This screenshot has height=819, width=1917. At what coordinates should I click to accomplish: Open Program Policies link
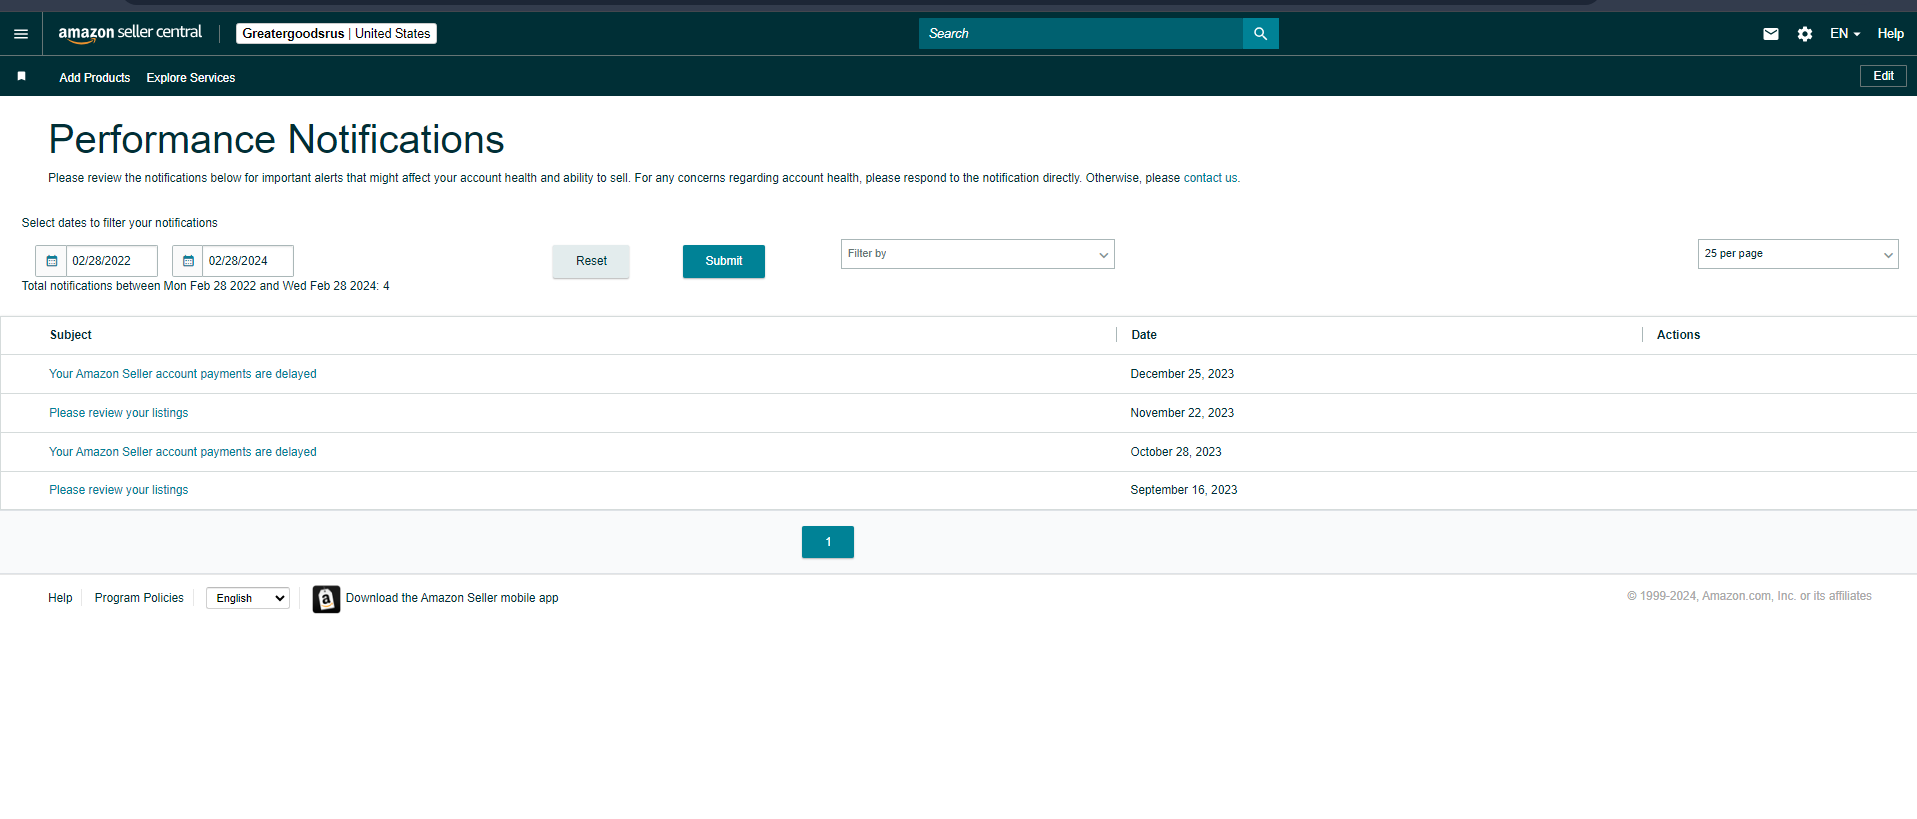point(139,598)
